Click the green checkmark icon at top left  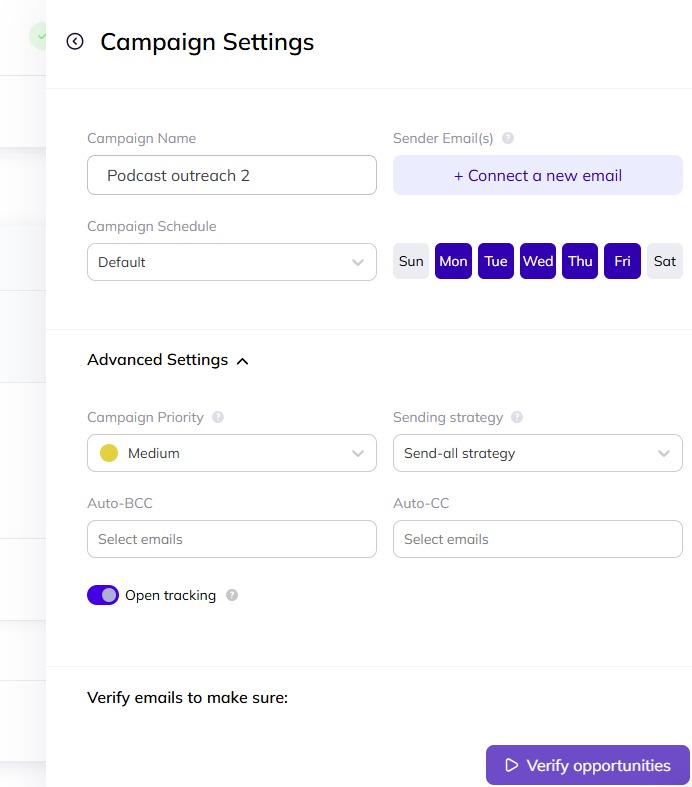pyautogui.click(x=40, y=36)
